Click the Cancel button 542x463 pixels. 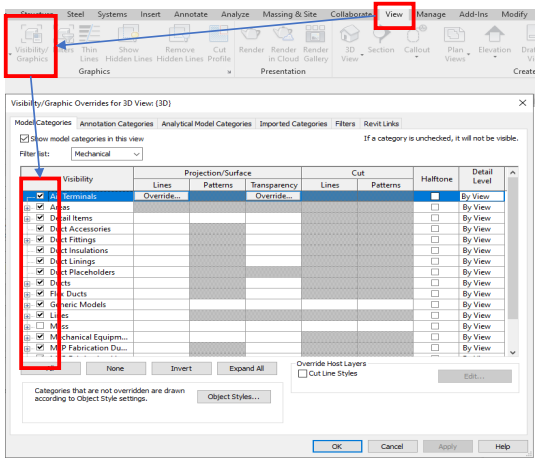[x=392, y=446]
